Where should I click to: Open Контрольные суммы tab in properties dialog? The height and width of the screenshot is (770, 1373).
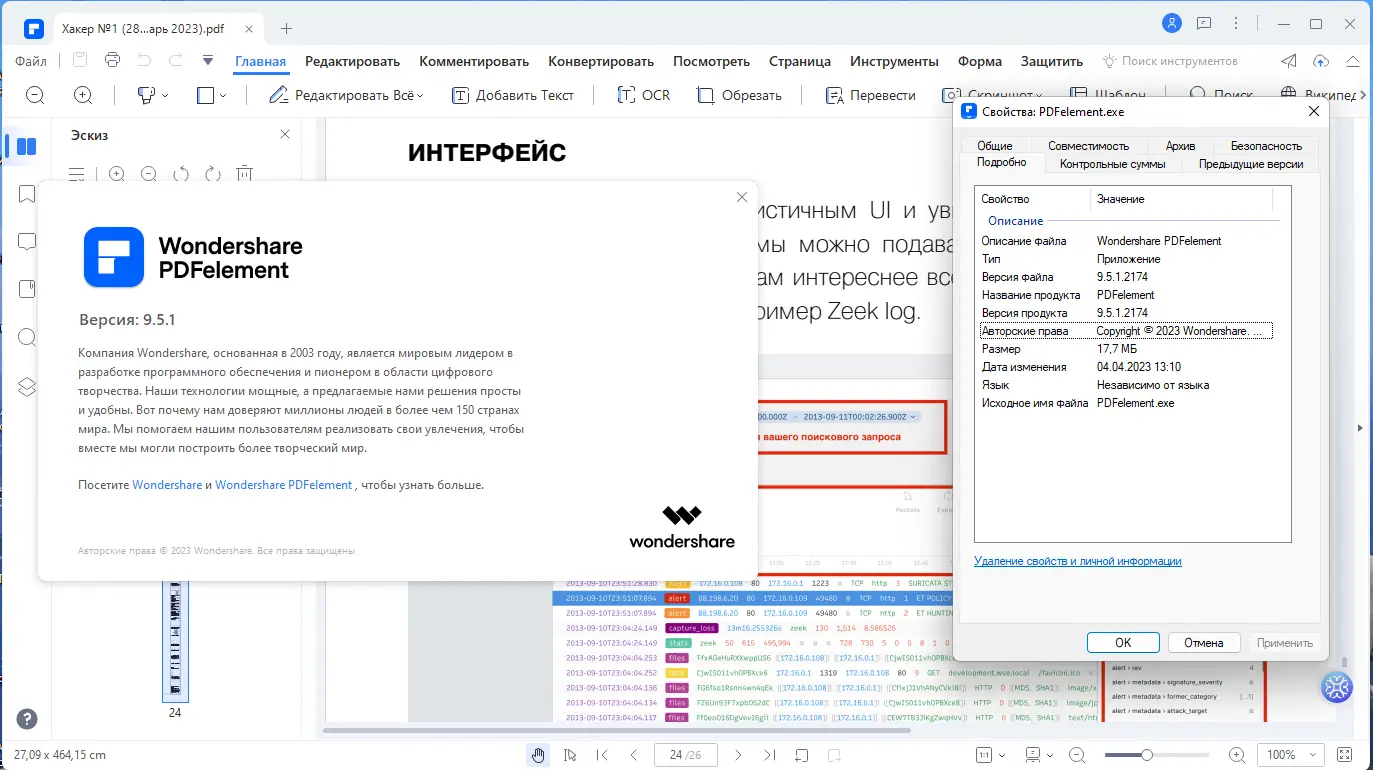point(1112,164)
